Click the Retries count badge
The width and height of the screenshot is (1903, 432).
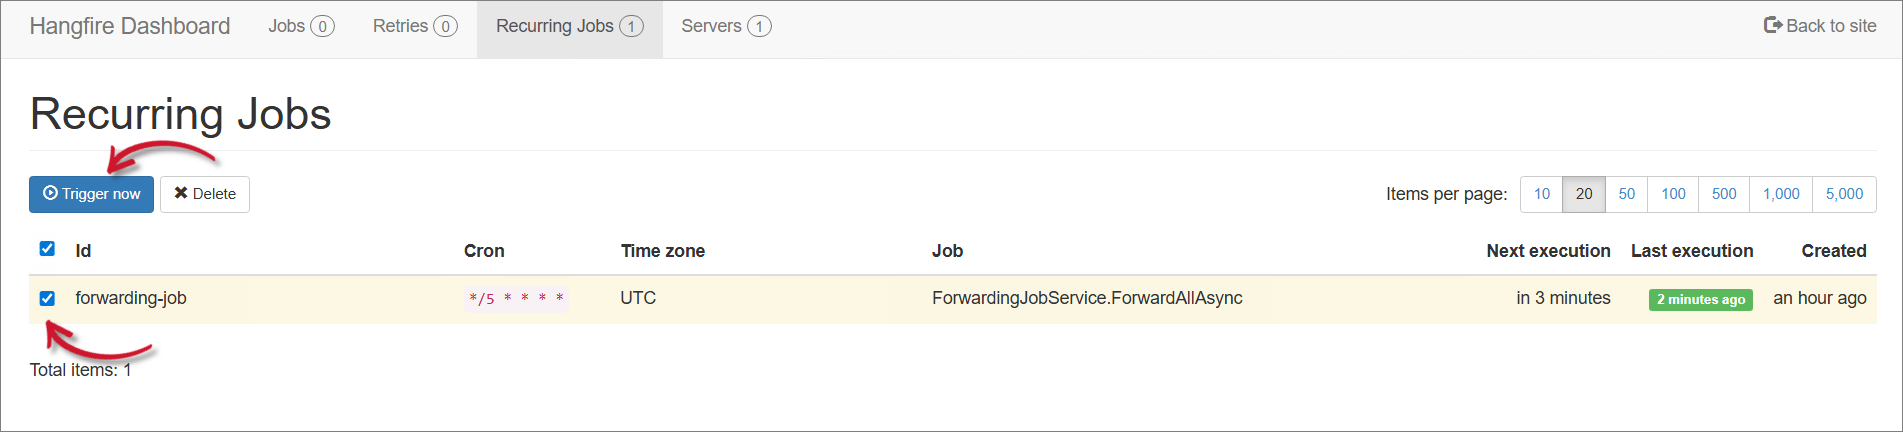coord(445,26)
